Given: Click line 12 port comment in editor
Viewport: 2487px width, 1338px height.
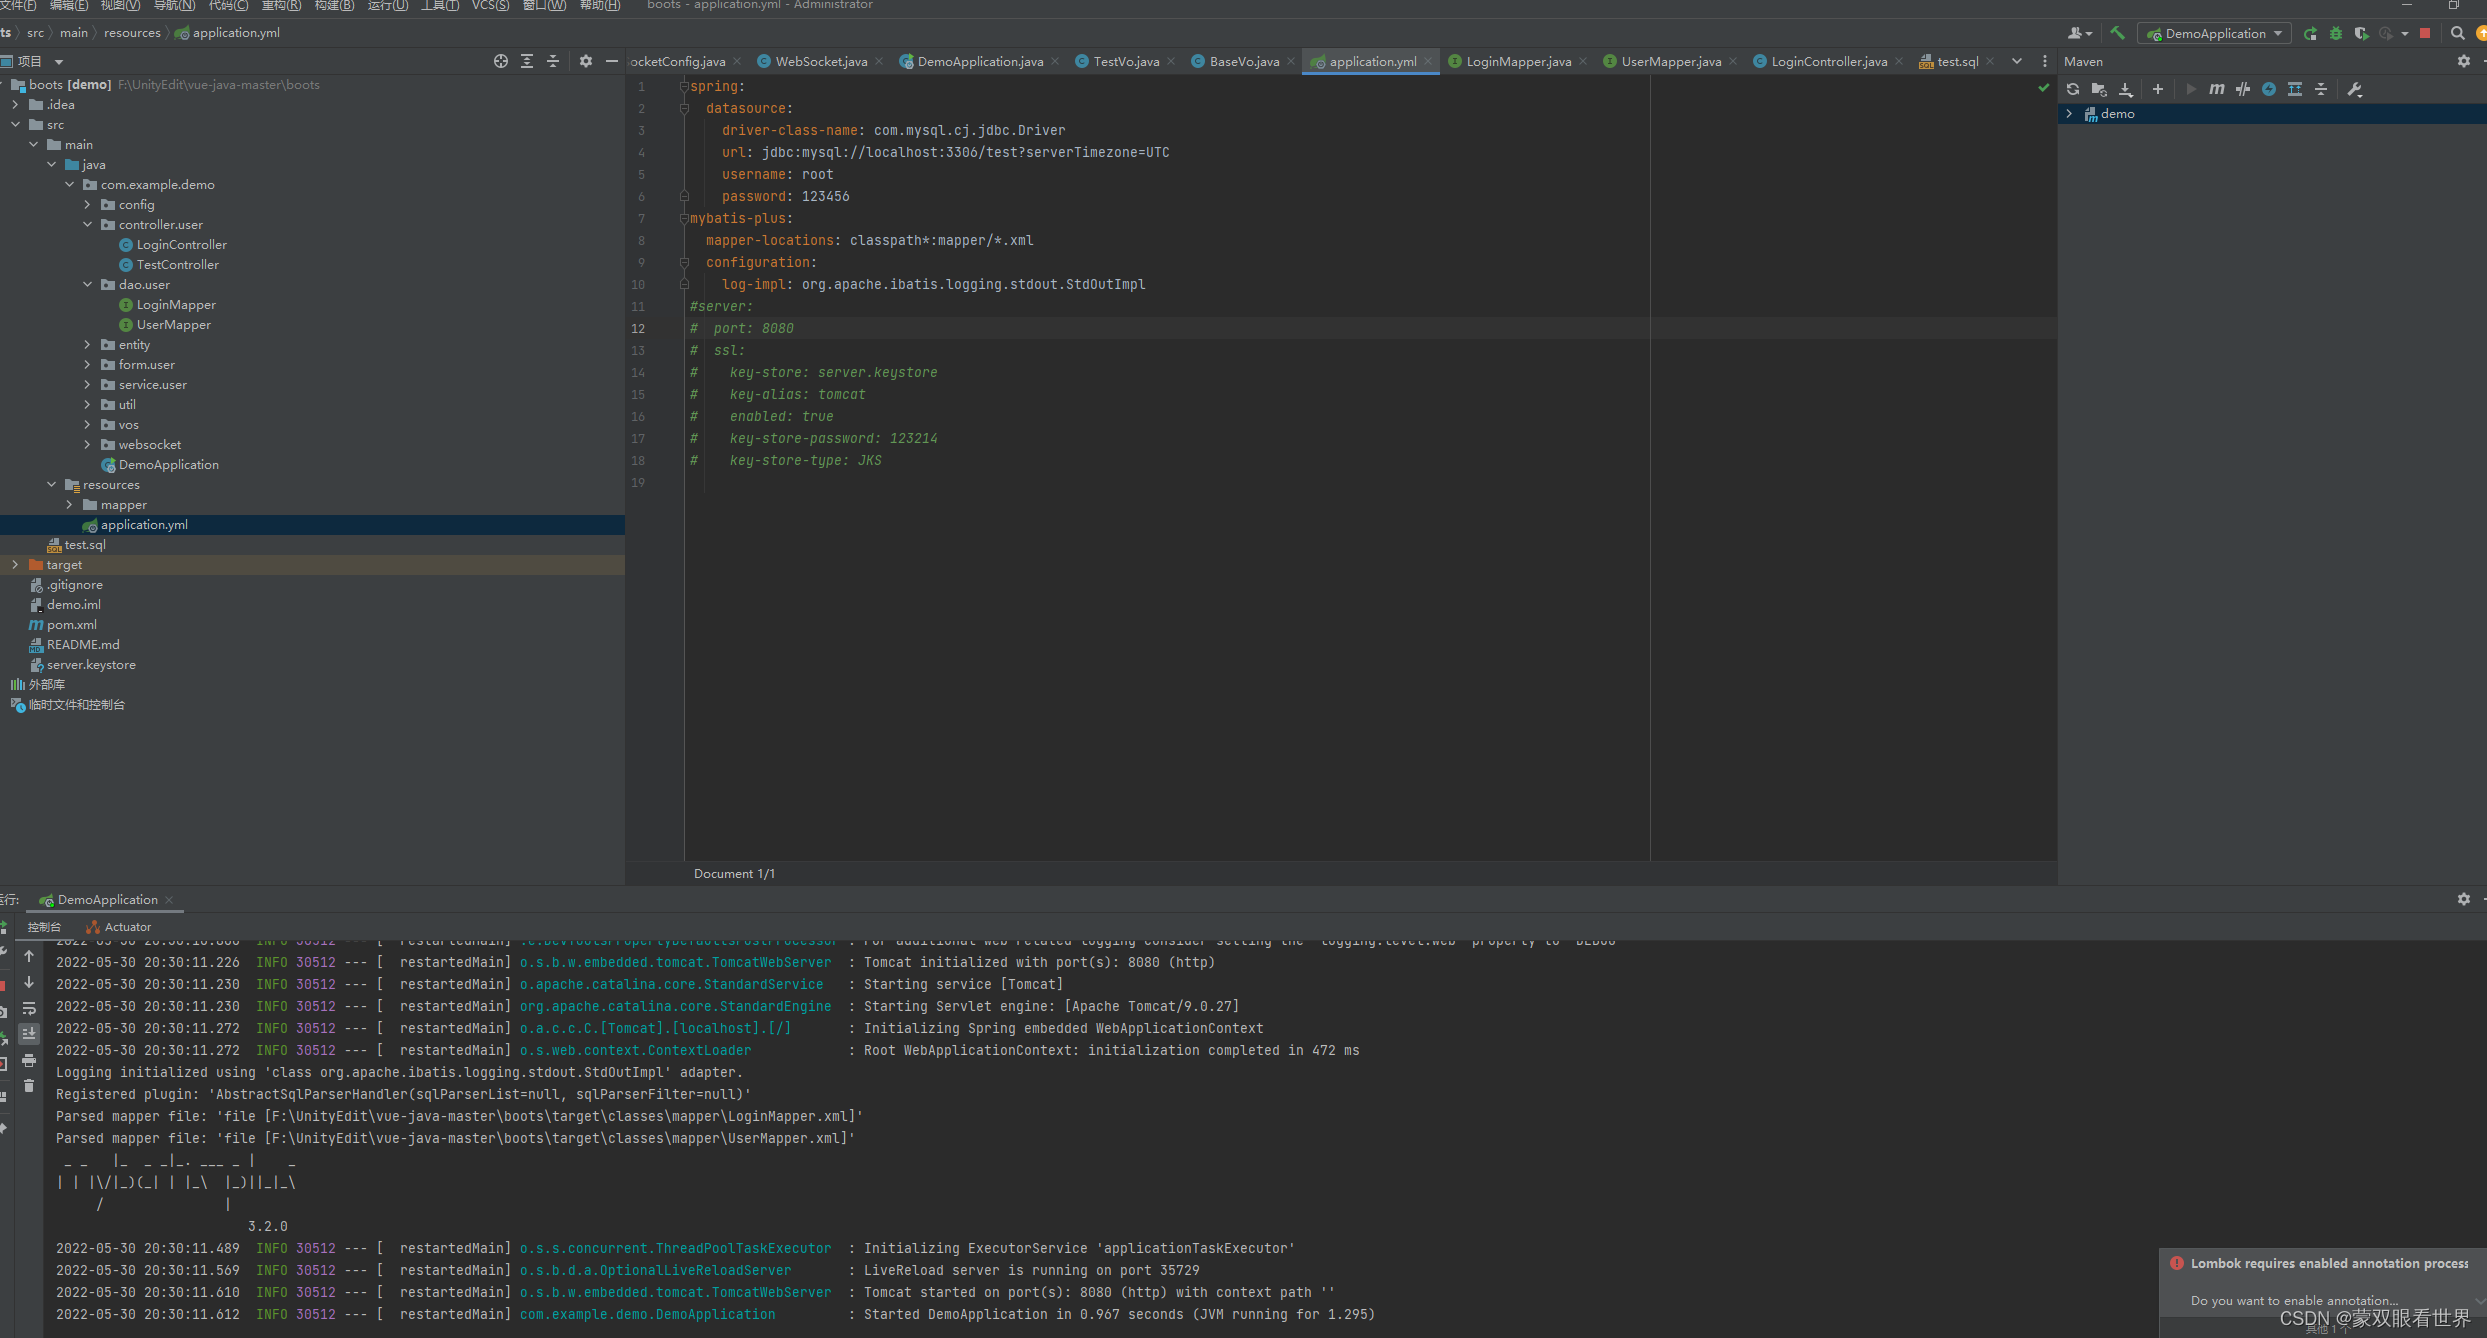Looking at the screenshot, I should point(753,328).
